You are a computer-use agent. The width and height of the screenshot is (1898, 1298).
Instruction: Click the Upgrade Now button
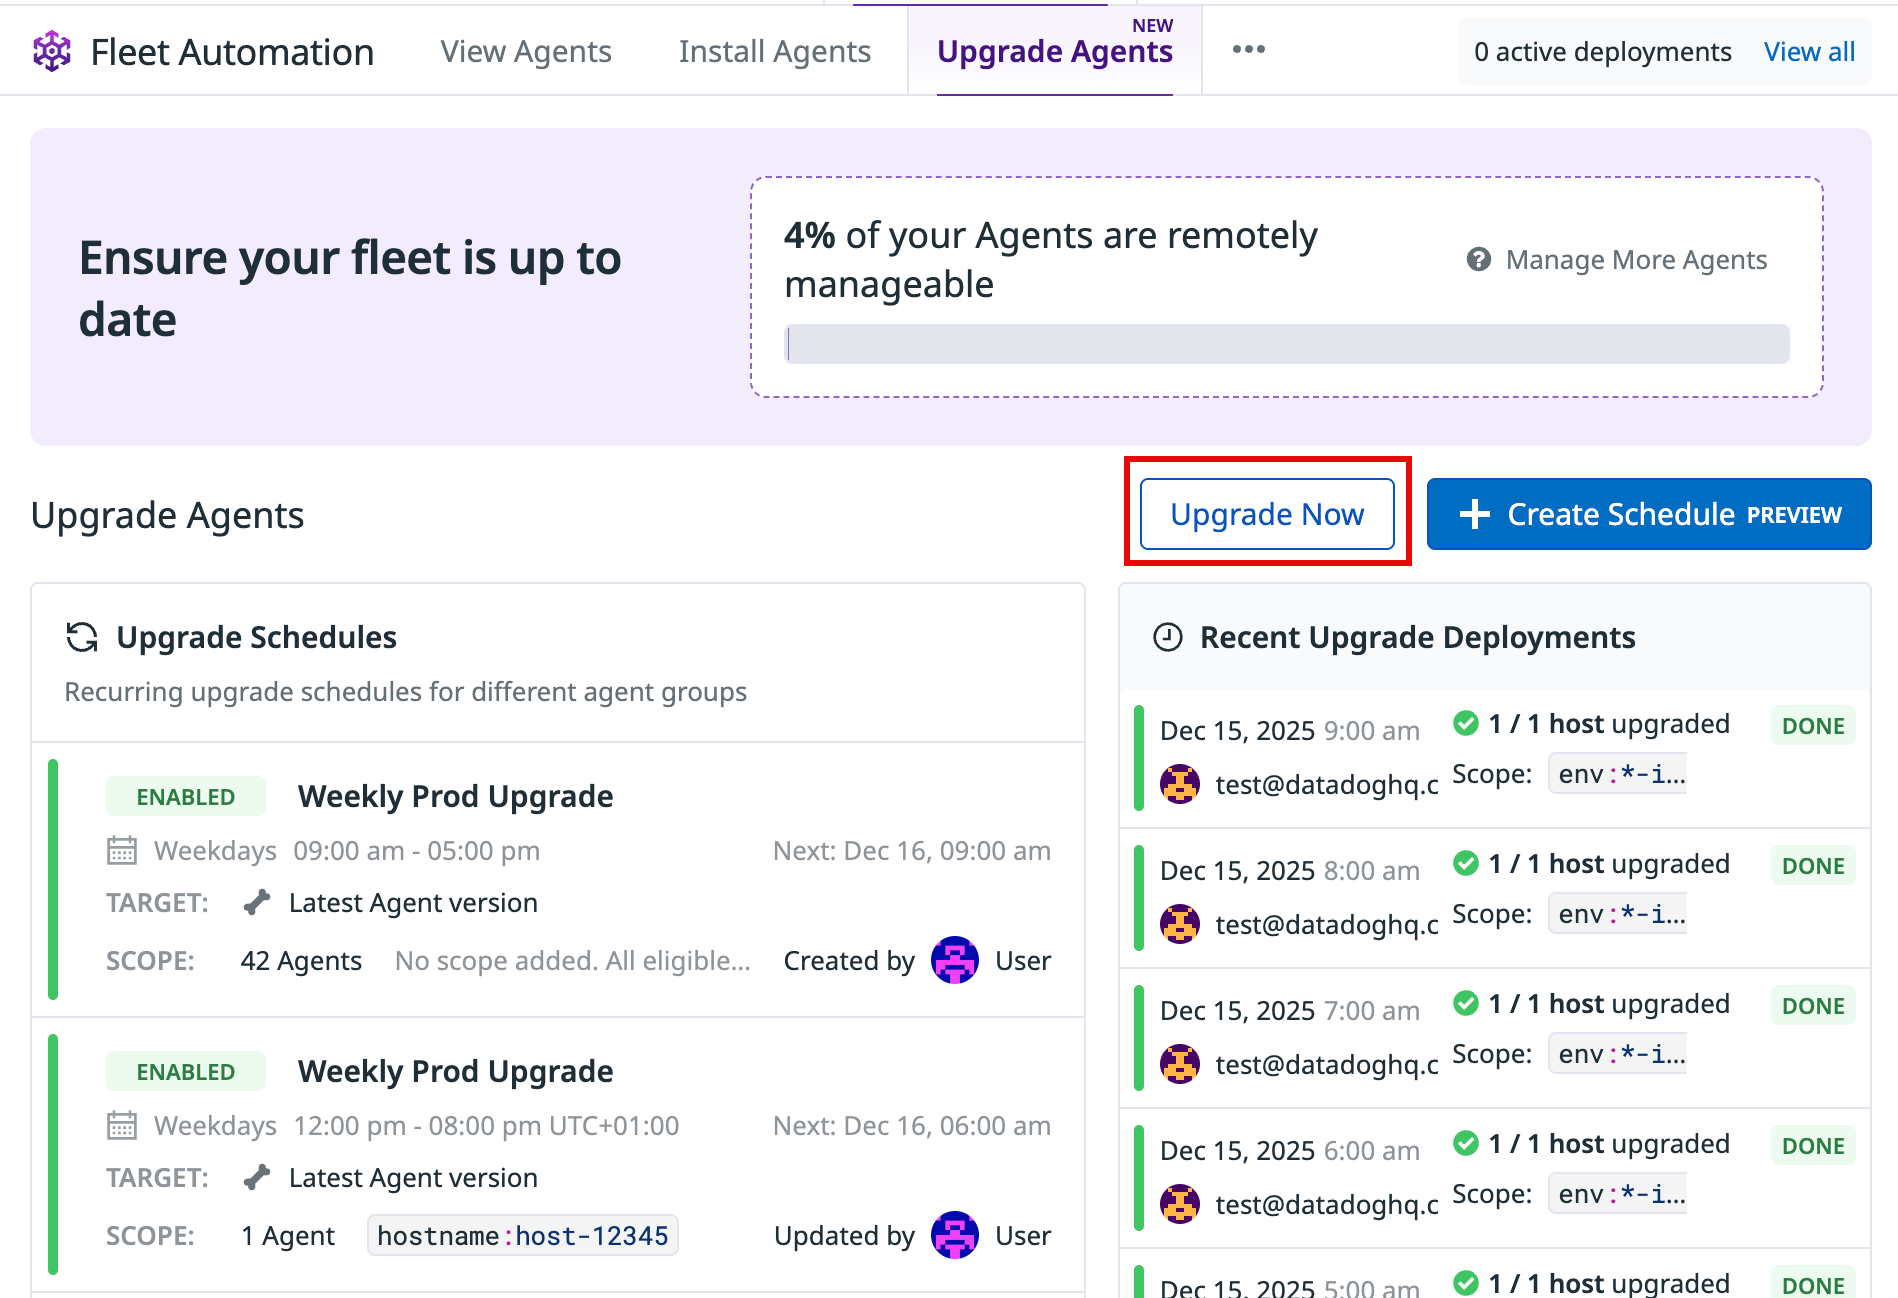(x=1266, y=514)
